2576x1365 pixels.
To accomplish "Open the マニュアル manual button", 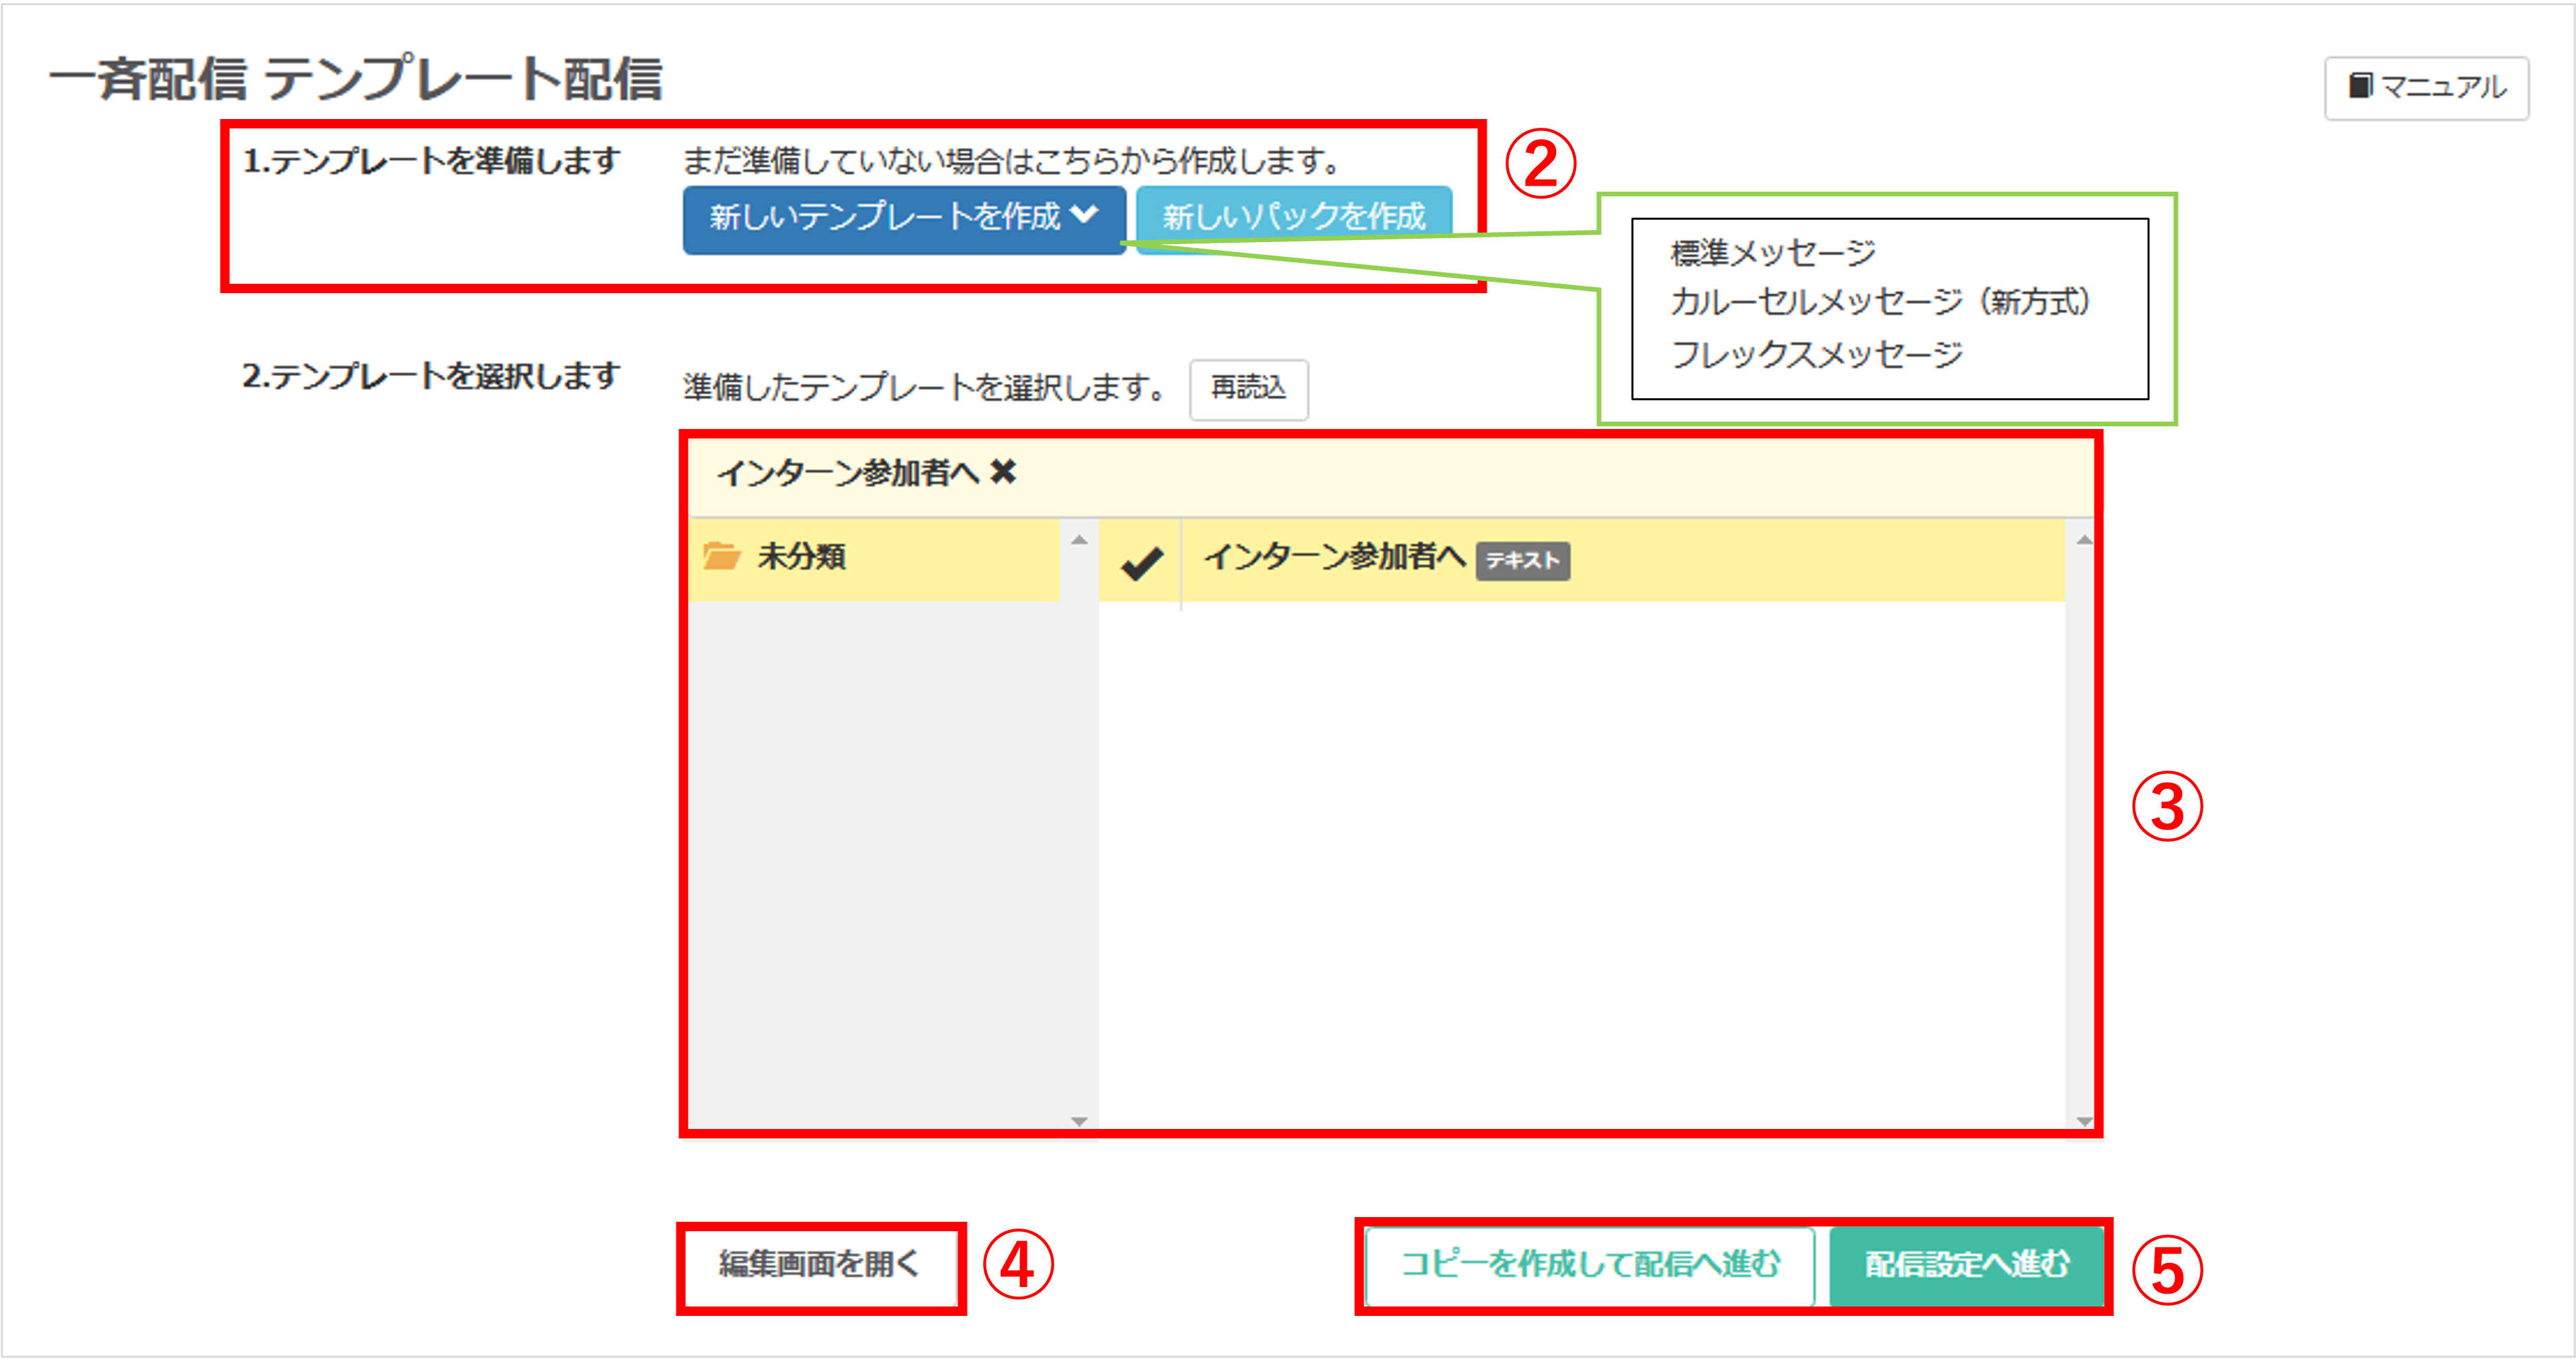I will pyautogui.click(x=2426, y=88).
